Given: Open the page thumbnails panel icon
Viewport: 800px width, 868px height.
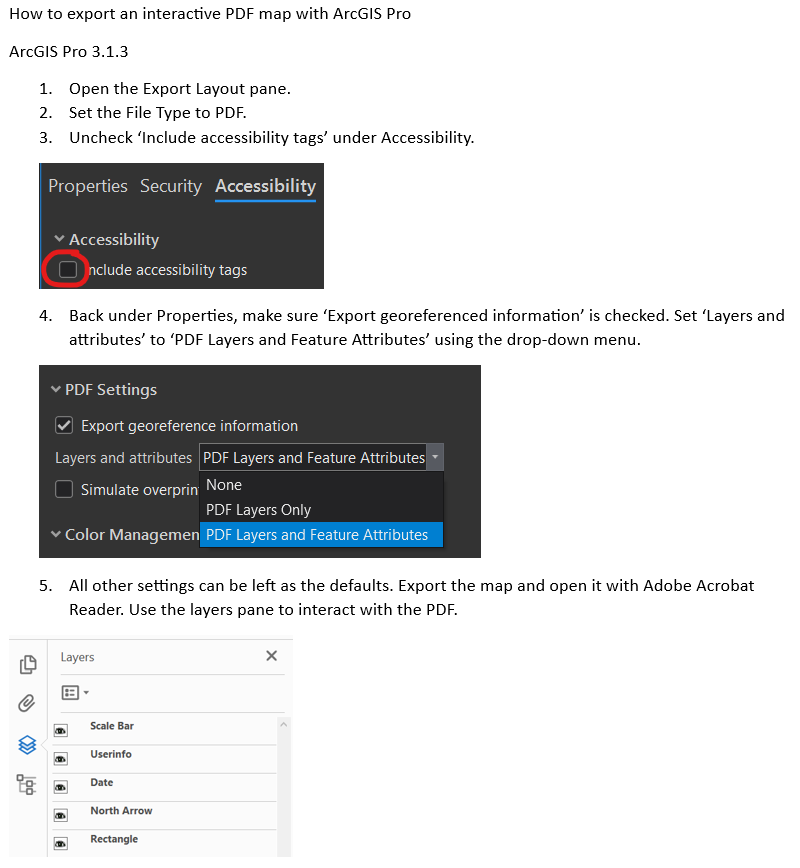Looking at the screenshot, I should pos(28,664).
